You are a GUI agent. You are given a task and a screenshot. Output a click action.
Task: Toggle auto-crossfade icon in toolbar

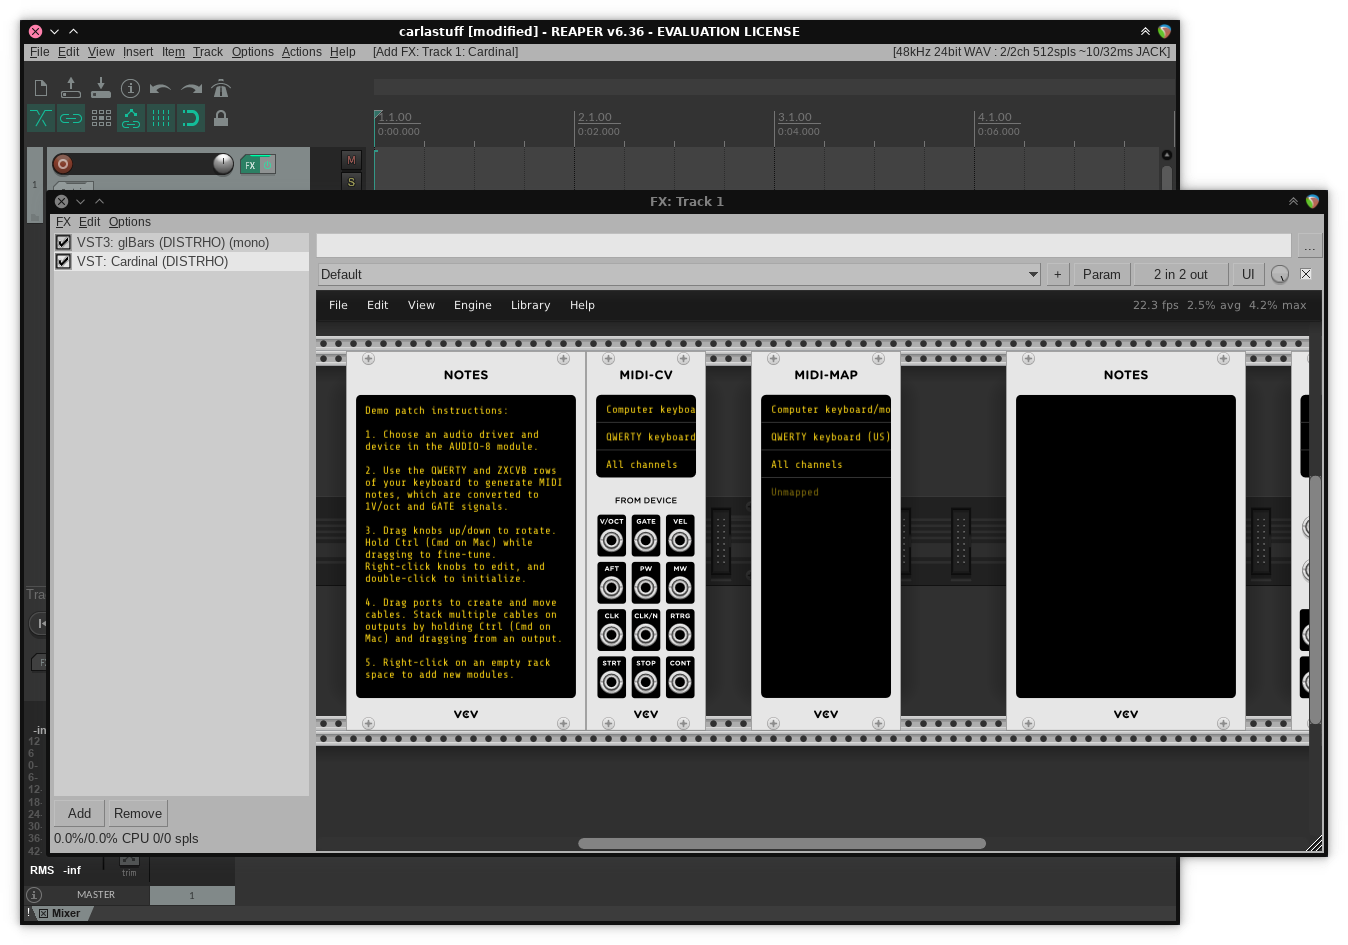pos(41,118)
